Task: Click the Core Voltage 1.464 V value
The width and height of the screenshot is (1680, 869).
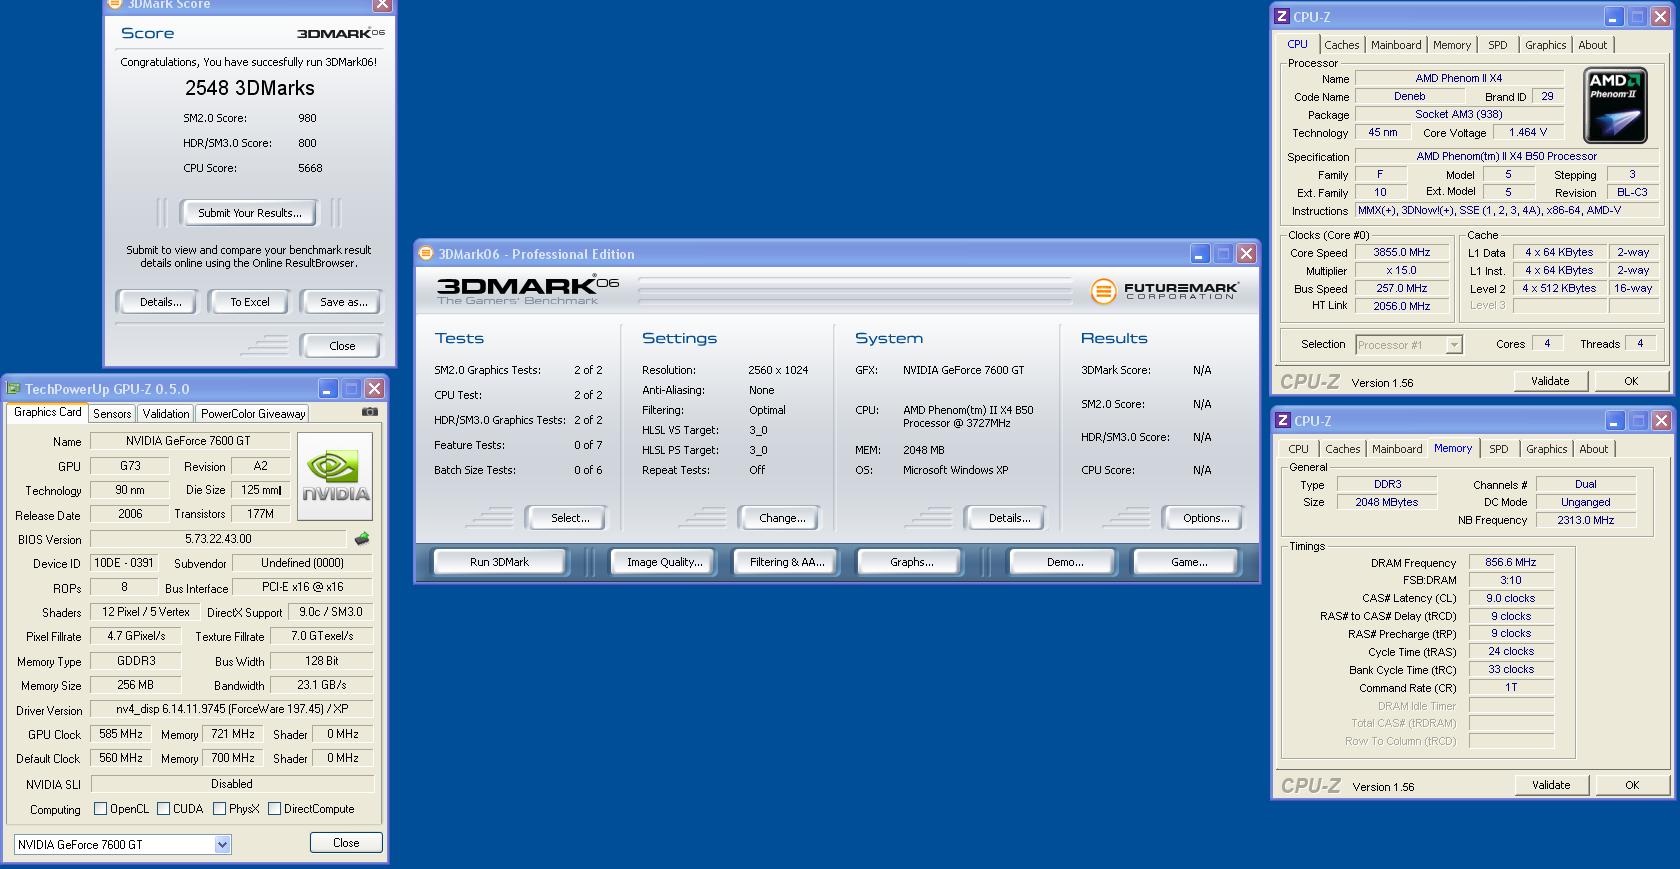Action: [1528, 132]
